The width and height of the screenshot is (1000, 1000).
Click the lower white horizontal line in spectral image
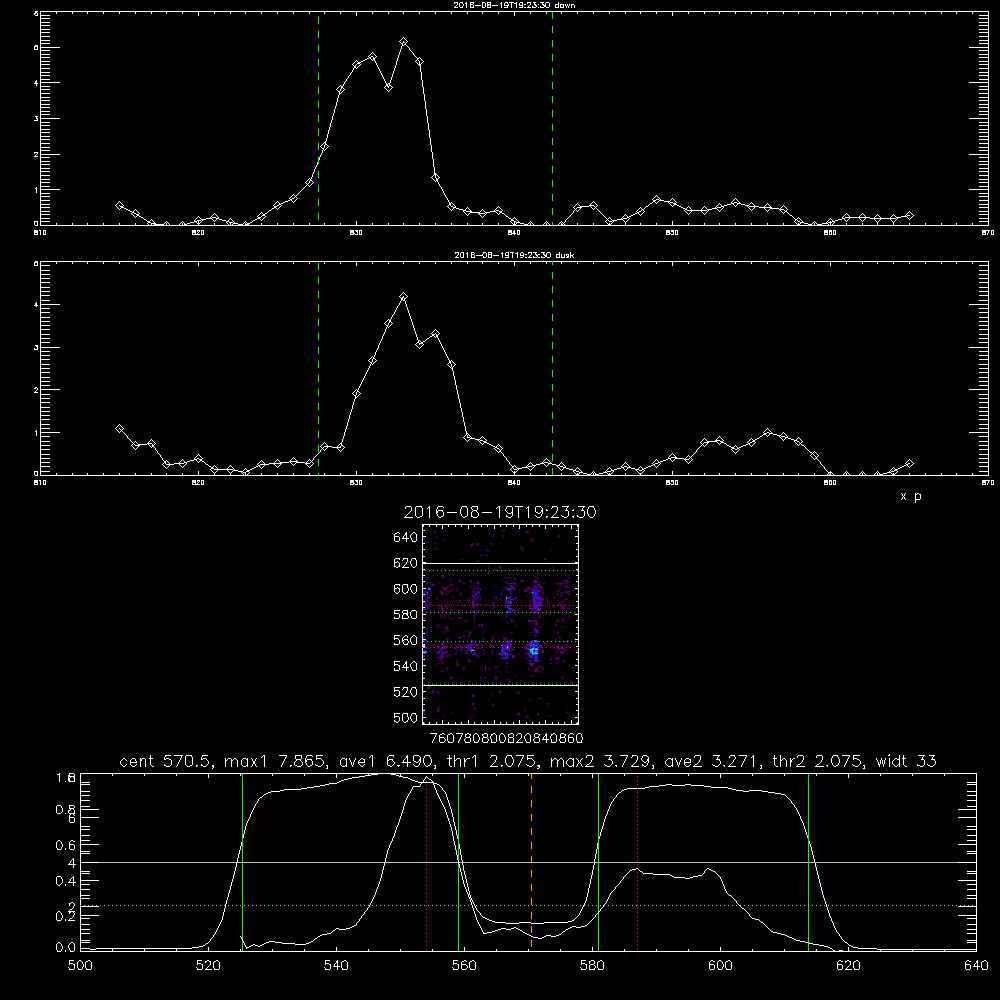[501, 685]
